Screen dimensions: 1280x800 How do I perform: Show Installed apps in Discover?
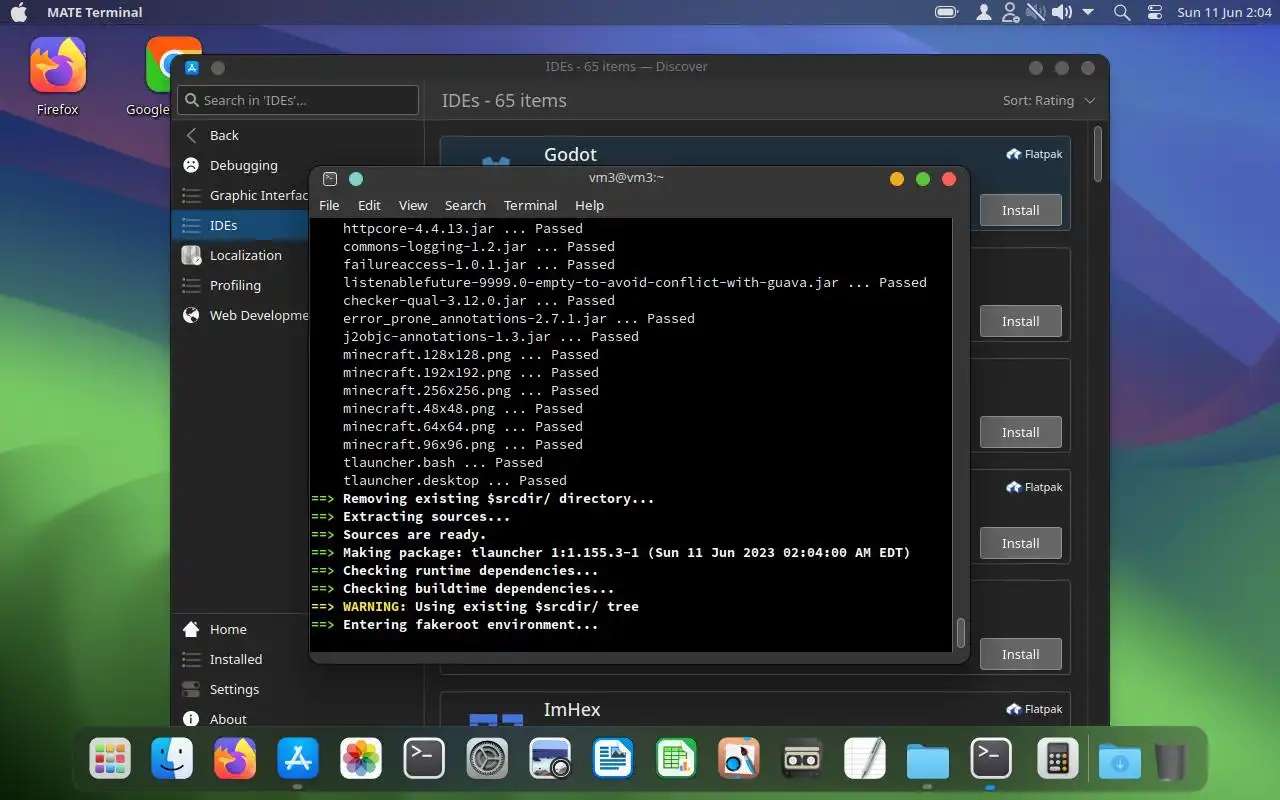240,659
